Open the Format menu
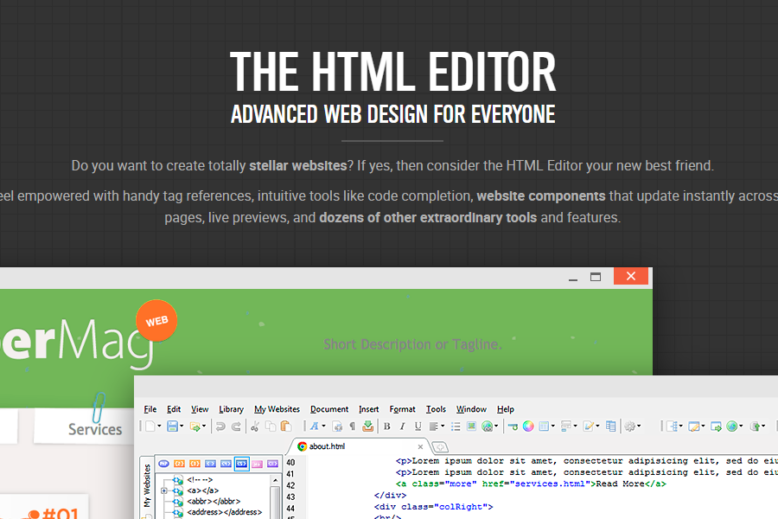Viewport: 778px width, 519px height. (402, 409)
